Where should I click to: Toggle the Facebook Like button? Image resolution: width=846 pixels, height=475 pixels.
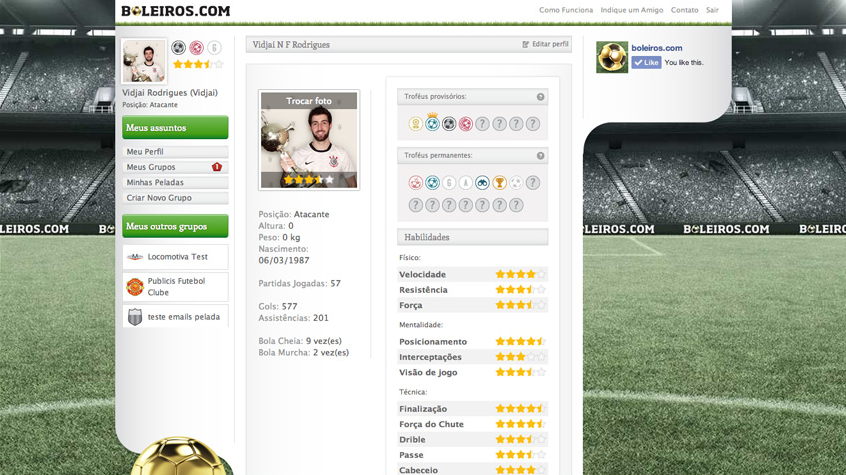(x=646, y=63)
